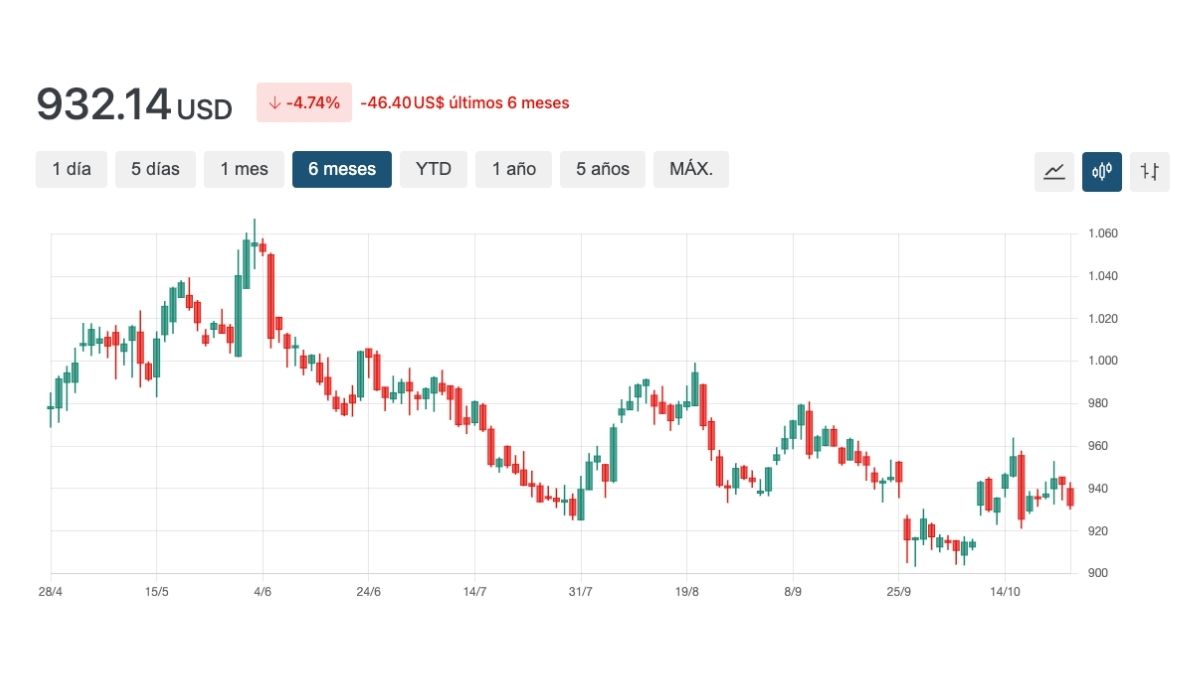Viewport: 1200px width, 675px height.
Task: Select the 1 día time range
Action: click(x=71, y=169)
